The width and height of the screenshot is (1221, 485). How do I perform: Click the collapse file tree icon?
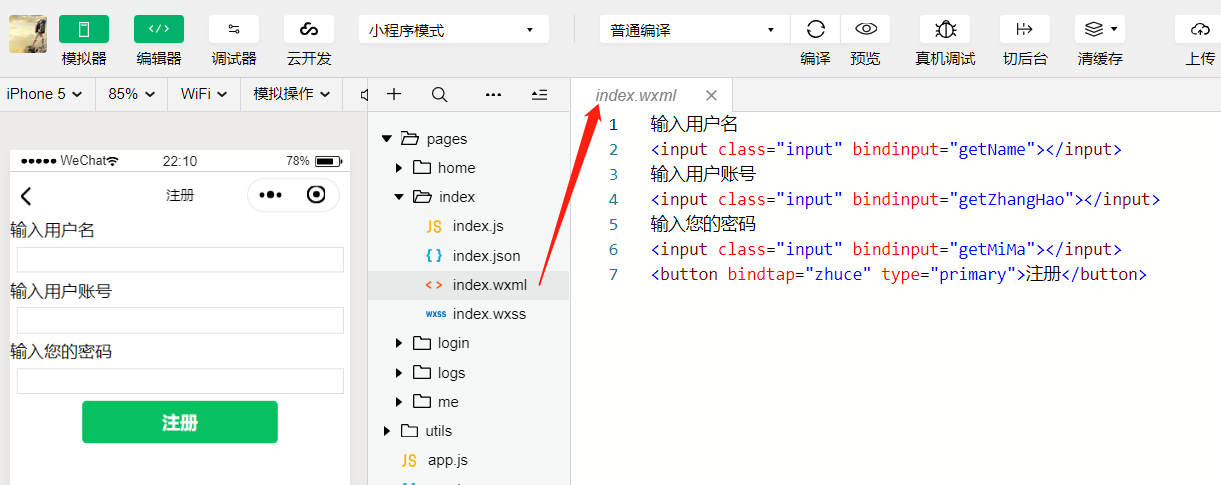(539, 94)
